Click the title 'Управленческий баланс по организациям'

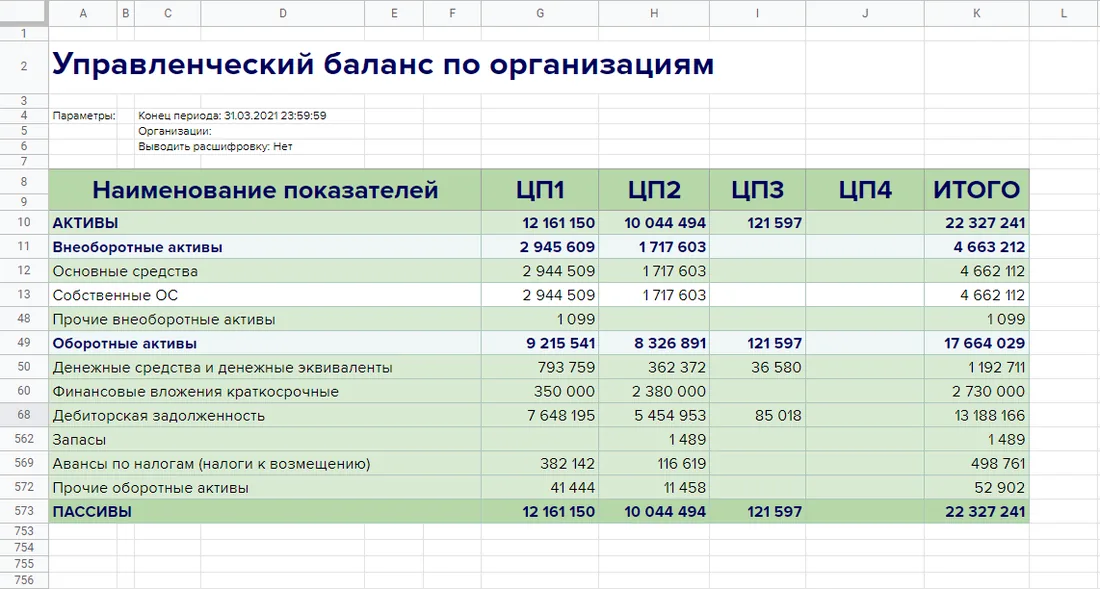point(383,65)
